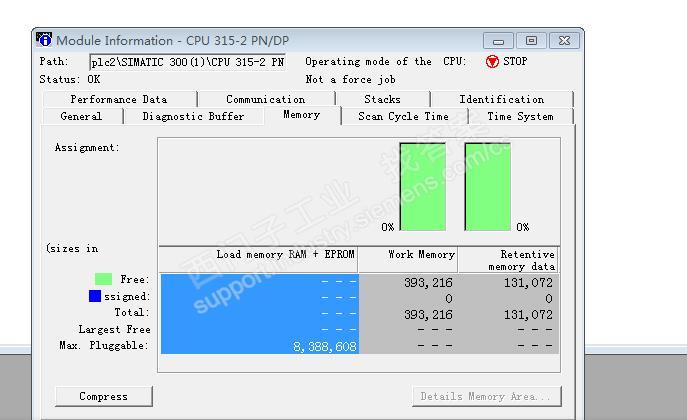Click the STOP operating mode text

click(515, 61)
